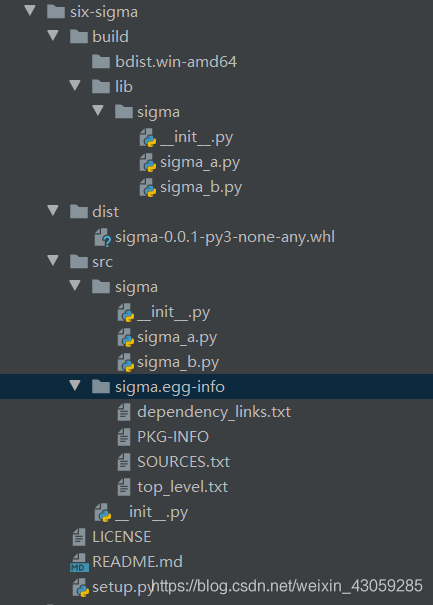The image size is (433, 605).
Task: Click the Python icon of sigma_b.py under src
Action: [125, 363]
